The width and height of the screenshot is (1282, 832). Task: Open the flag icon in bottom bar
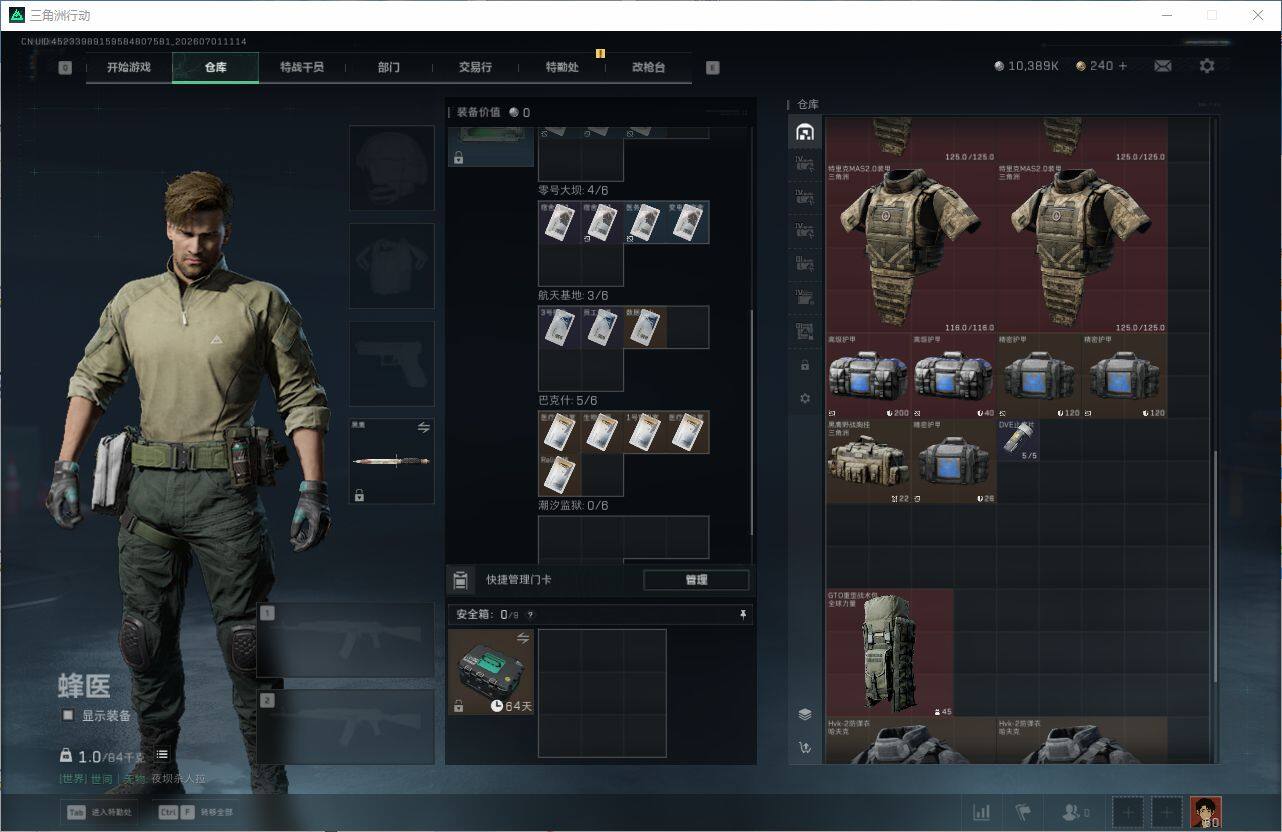tap(1023, 812)
